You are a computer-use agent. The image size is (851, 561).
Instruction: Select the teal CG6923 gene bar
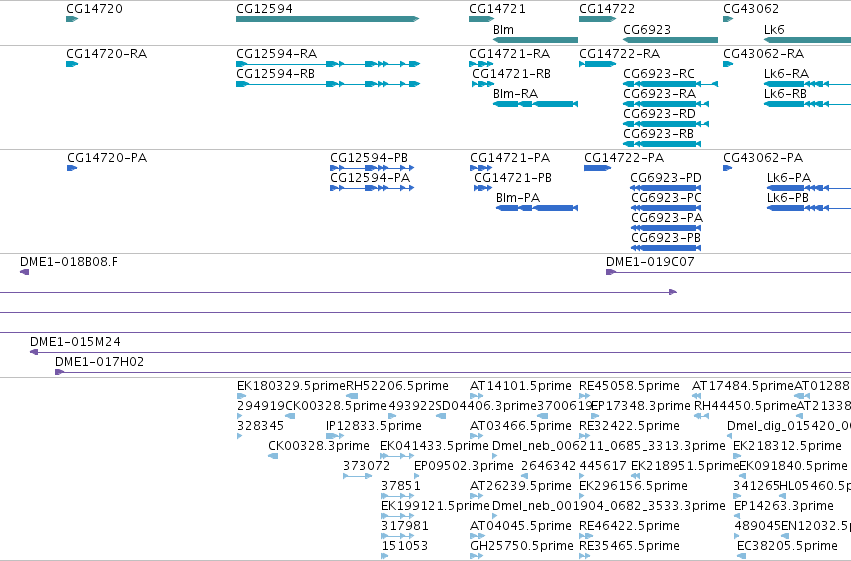click(x=670, y=40)
